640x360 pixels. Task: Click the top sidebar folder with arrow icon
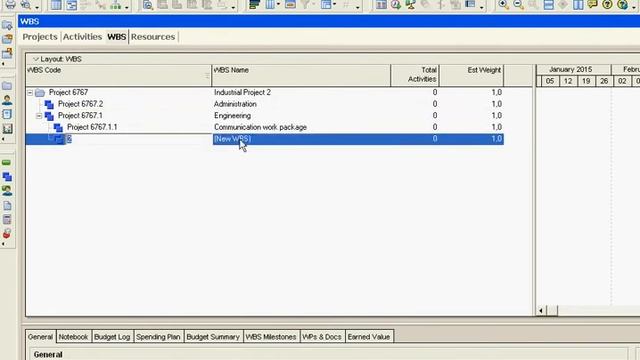(x=7, y=25)
